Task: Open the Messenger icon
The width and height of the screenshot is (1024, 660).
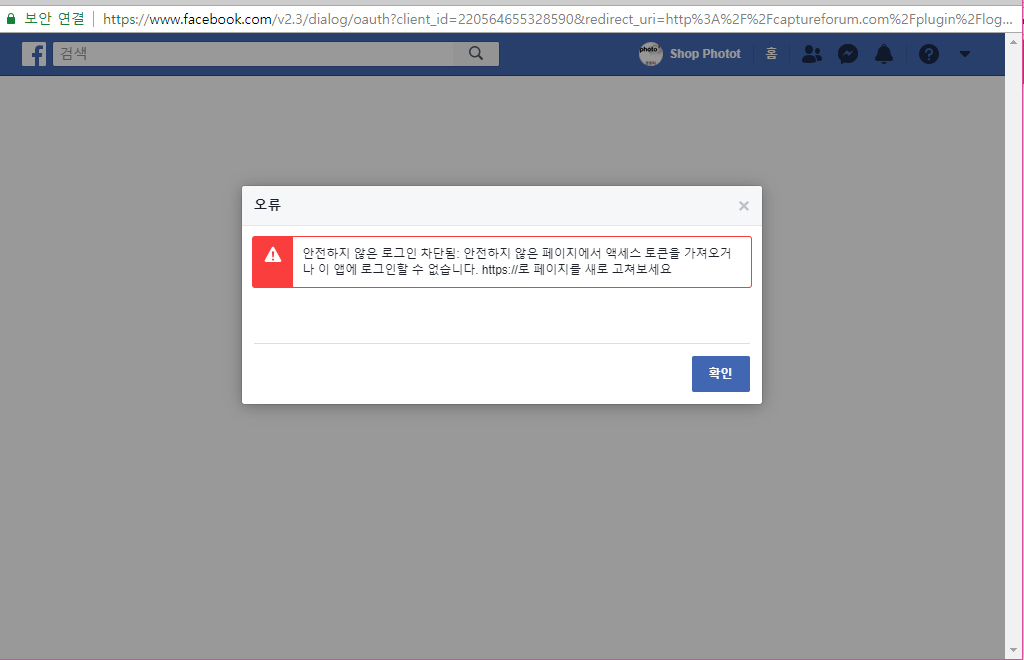Action: [848, 54]
